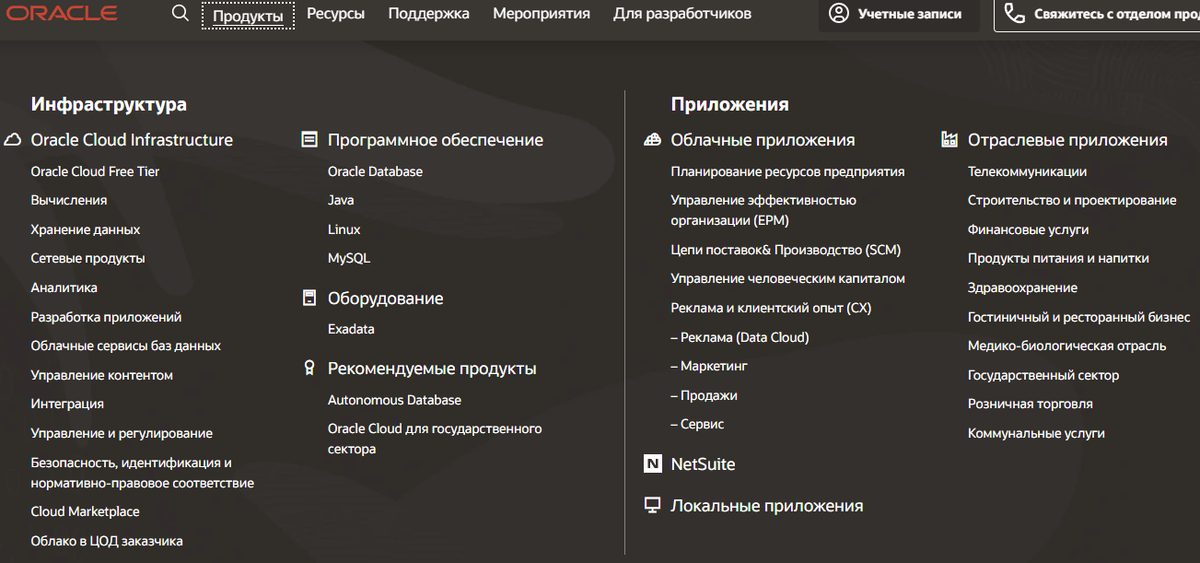This screenshot has height=563, width=1200.
Task: Open Oracle Cloud Infrastructure heading link
Action: [x=132, y=140]
